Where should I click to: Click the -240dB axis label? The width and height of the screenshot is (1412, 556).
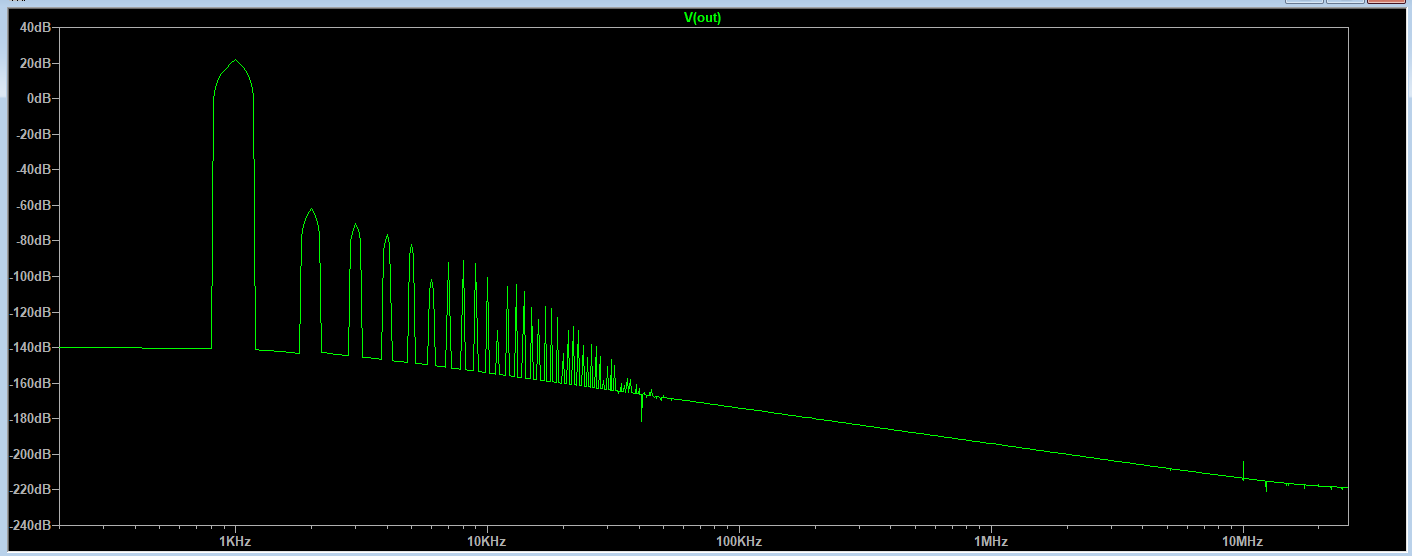point(30,525)
